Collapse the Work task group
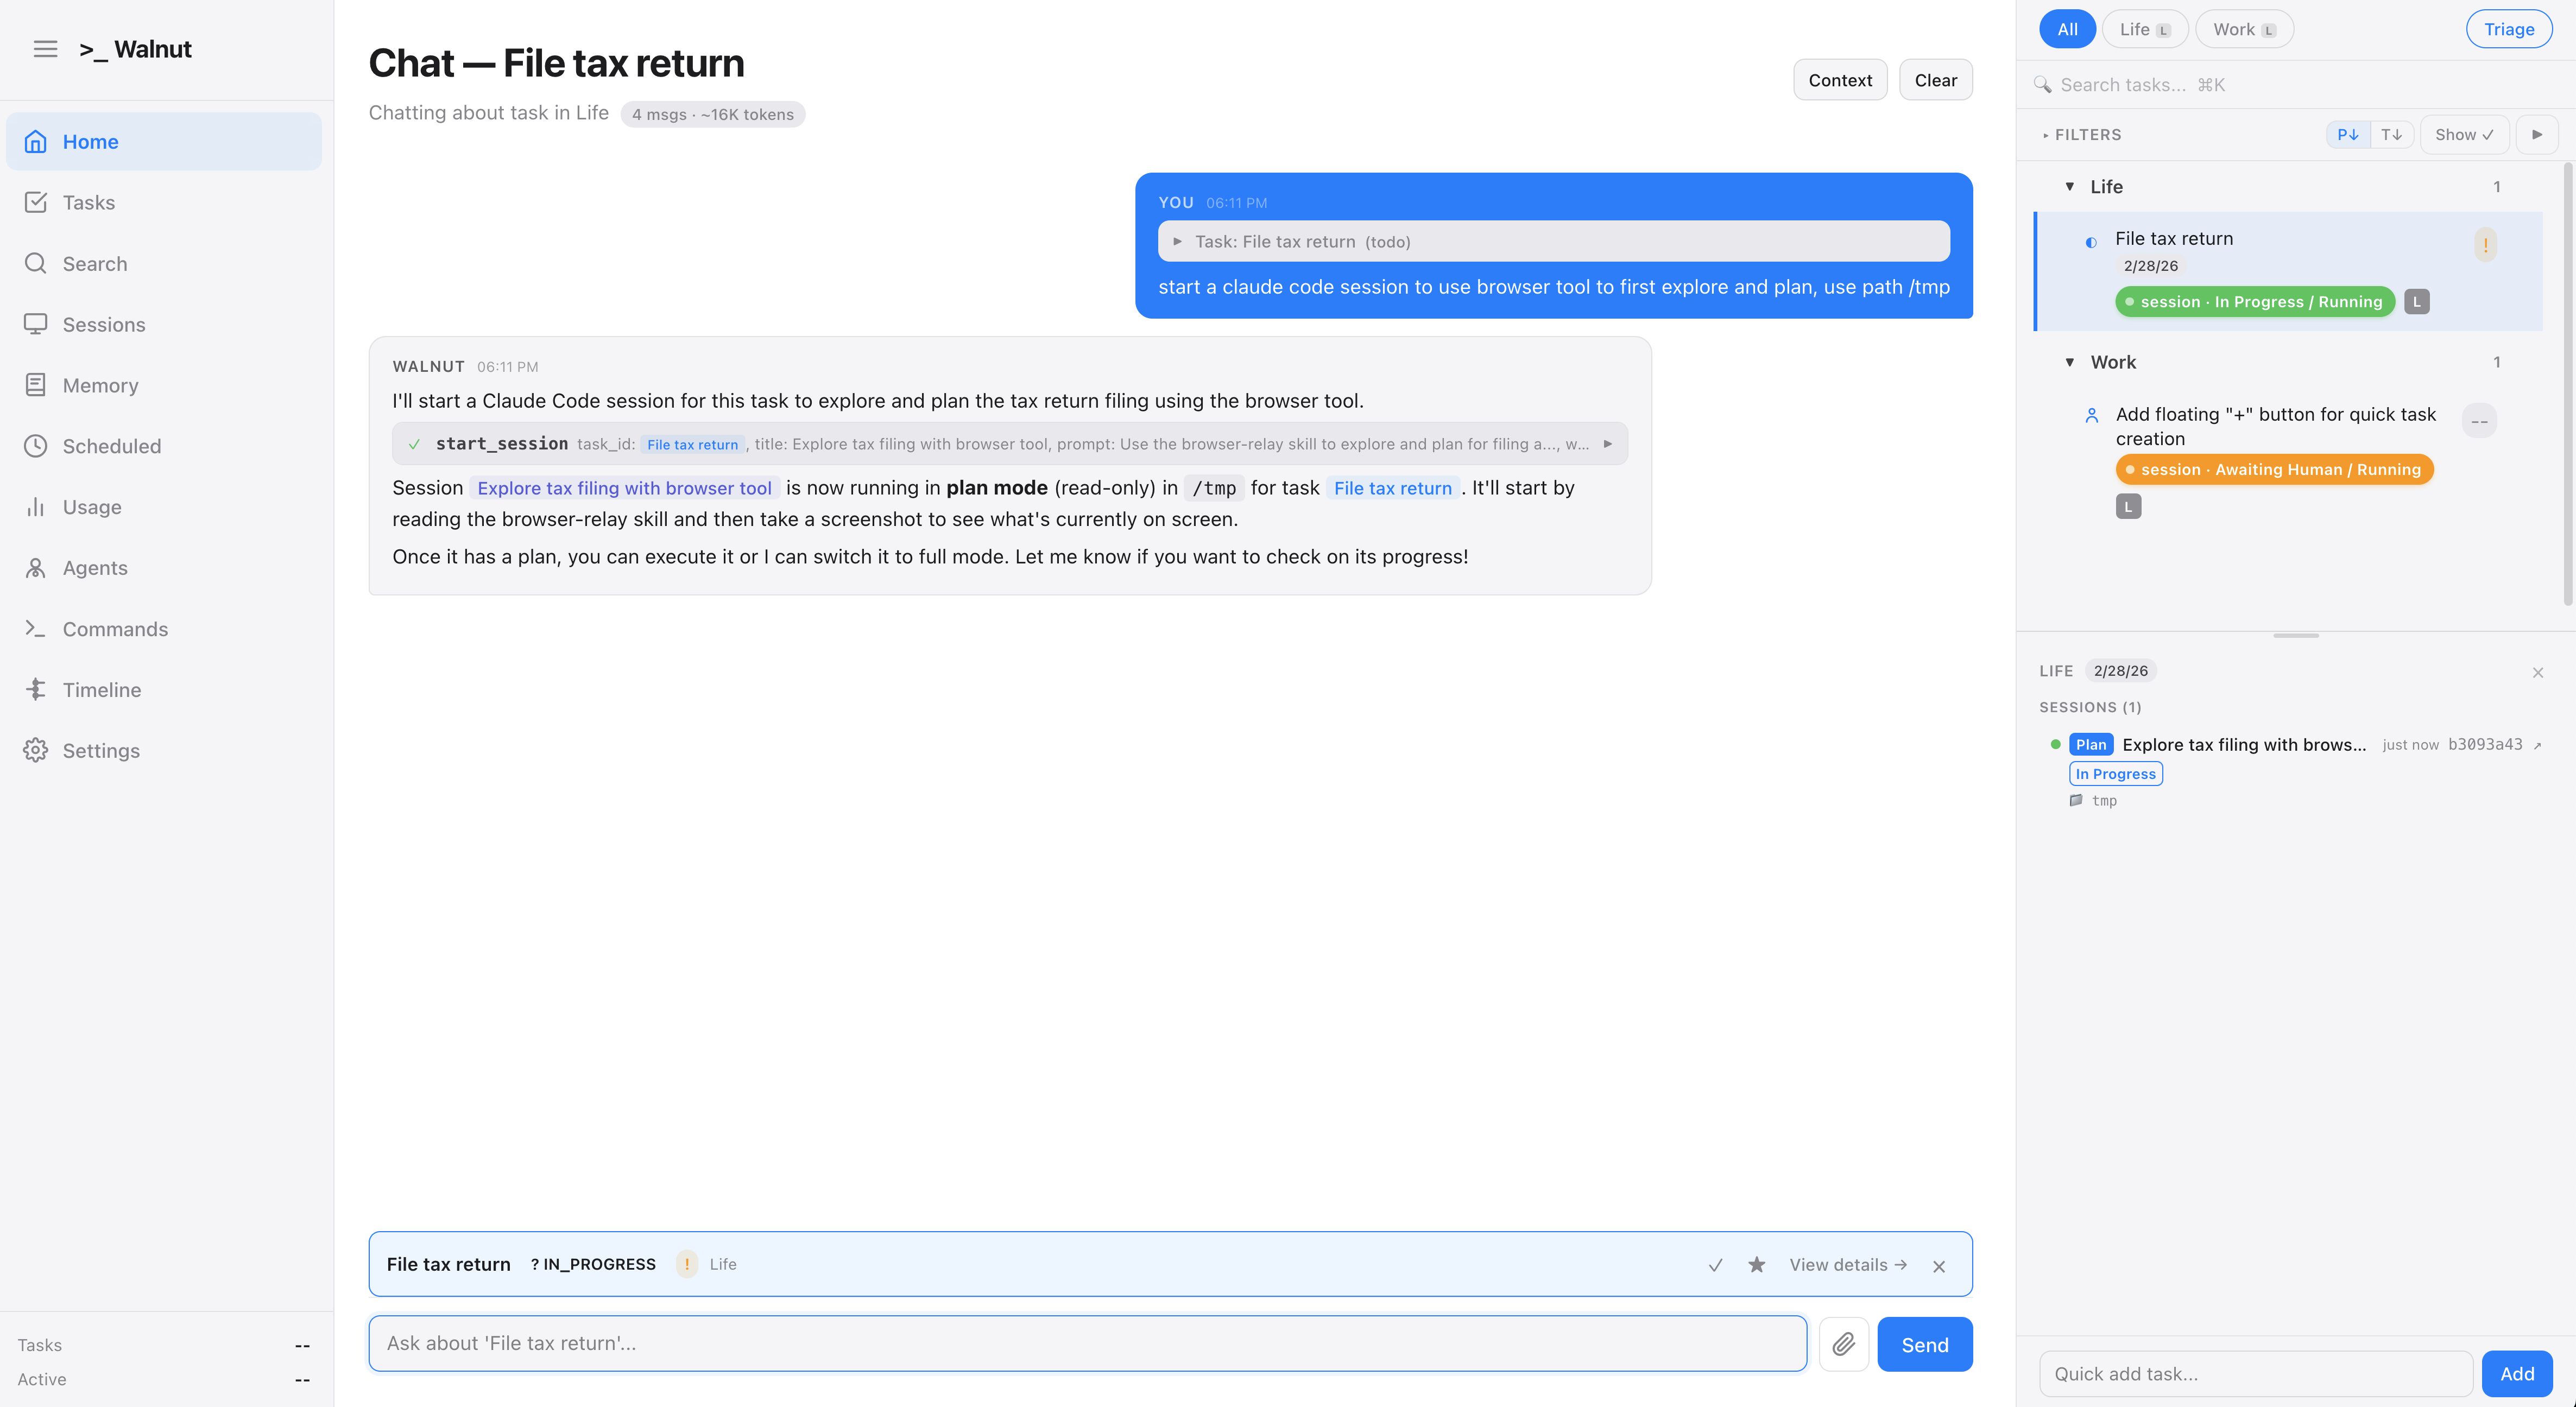 (x=2069, y=362)
